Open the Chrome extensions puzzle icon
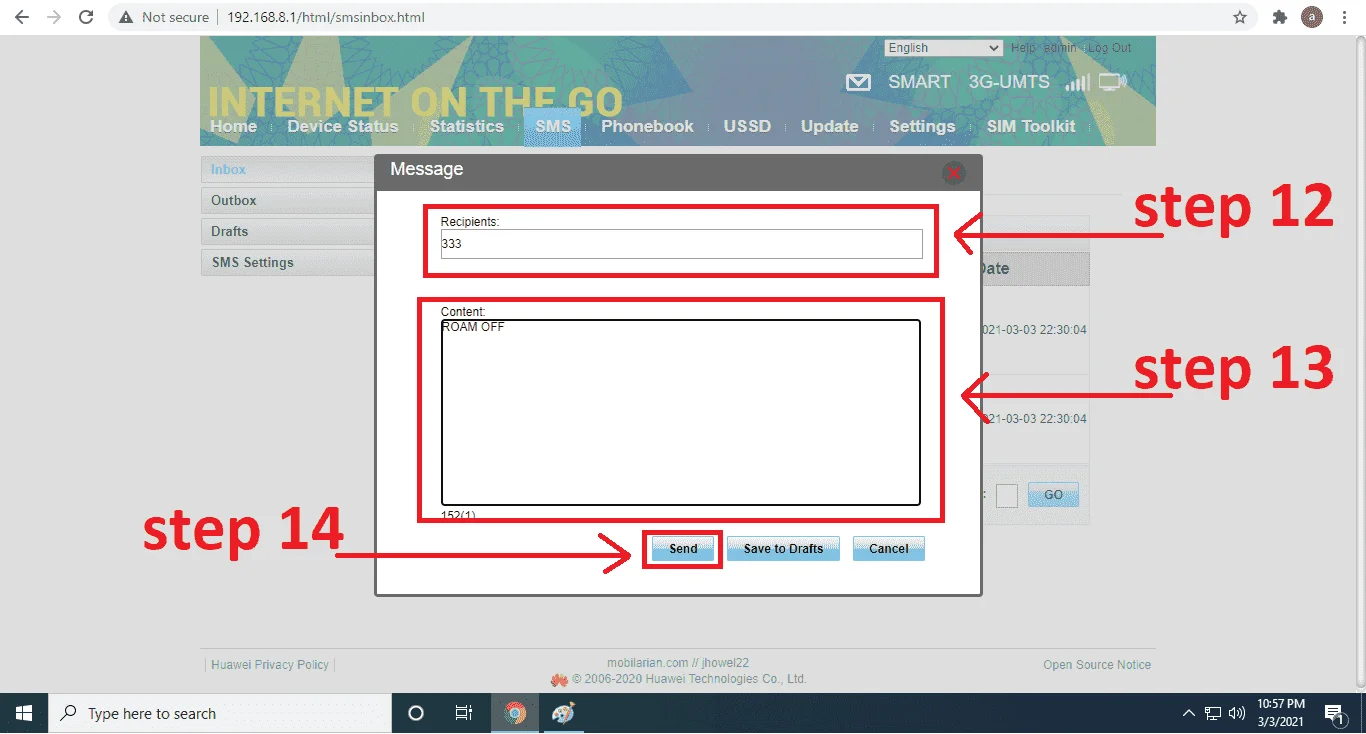This screenshot has width=1366, height=734. pos(1279,17)
